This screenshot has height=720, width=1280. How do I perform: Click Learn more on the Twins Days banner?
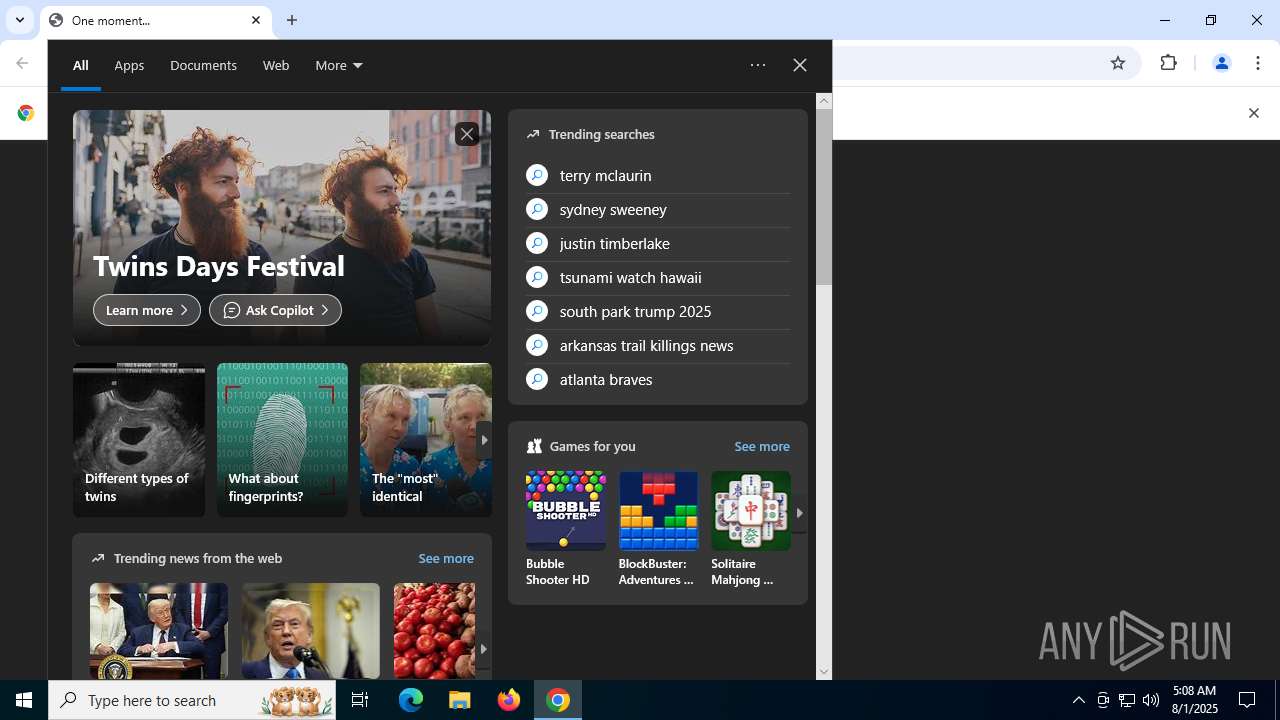[147, 310]
